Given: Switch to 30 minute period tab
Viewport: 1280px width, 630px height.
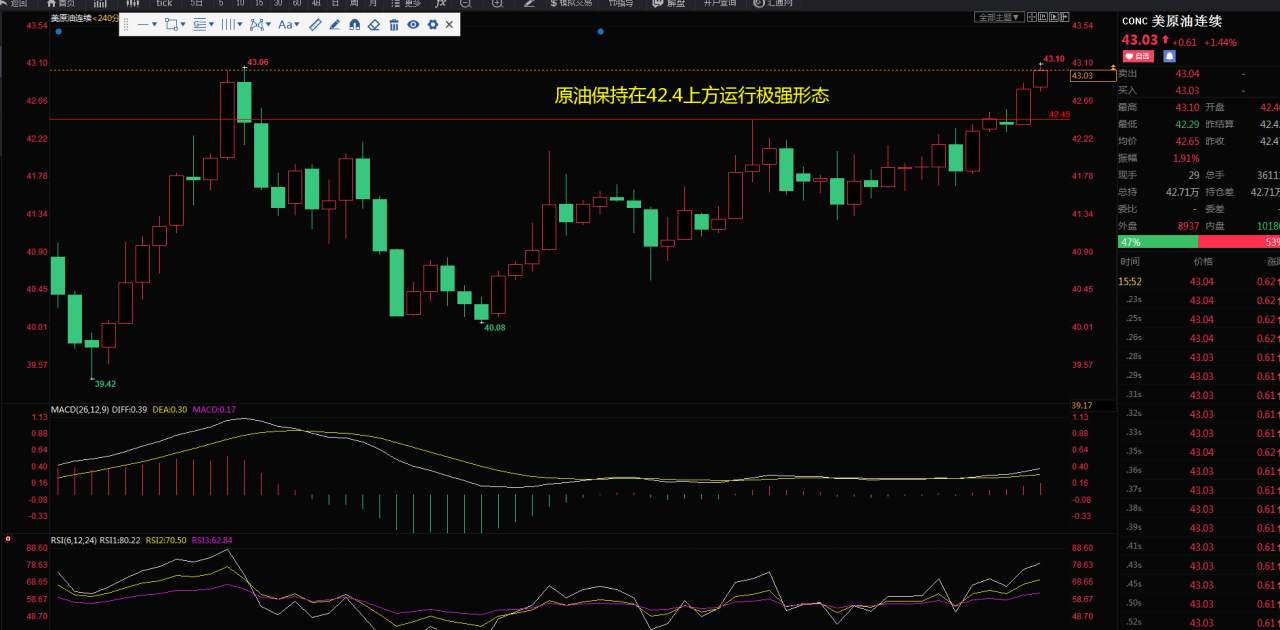Looking at the screenshot, I should 278,5.
